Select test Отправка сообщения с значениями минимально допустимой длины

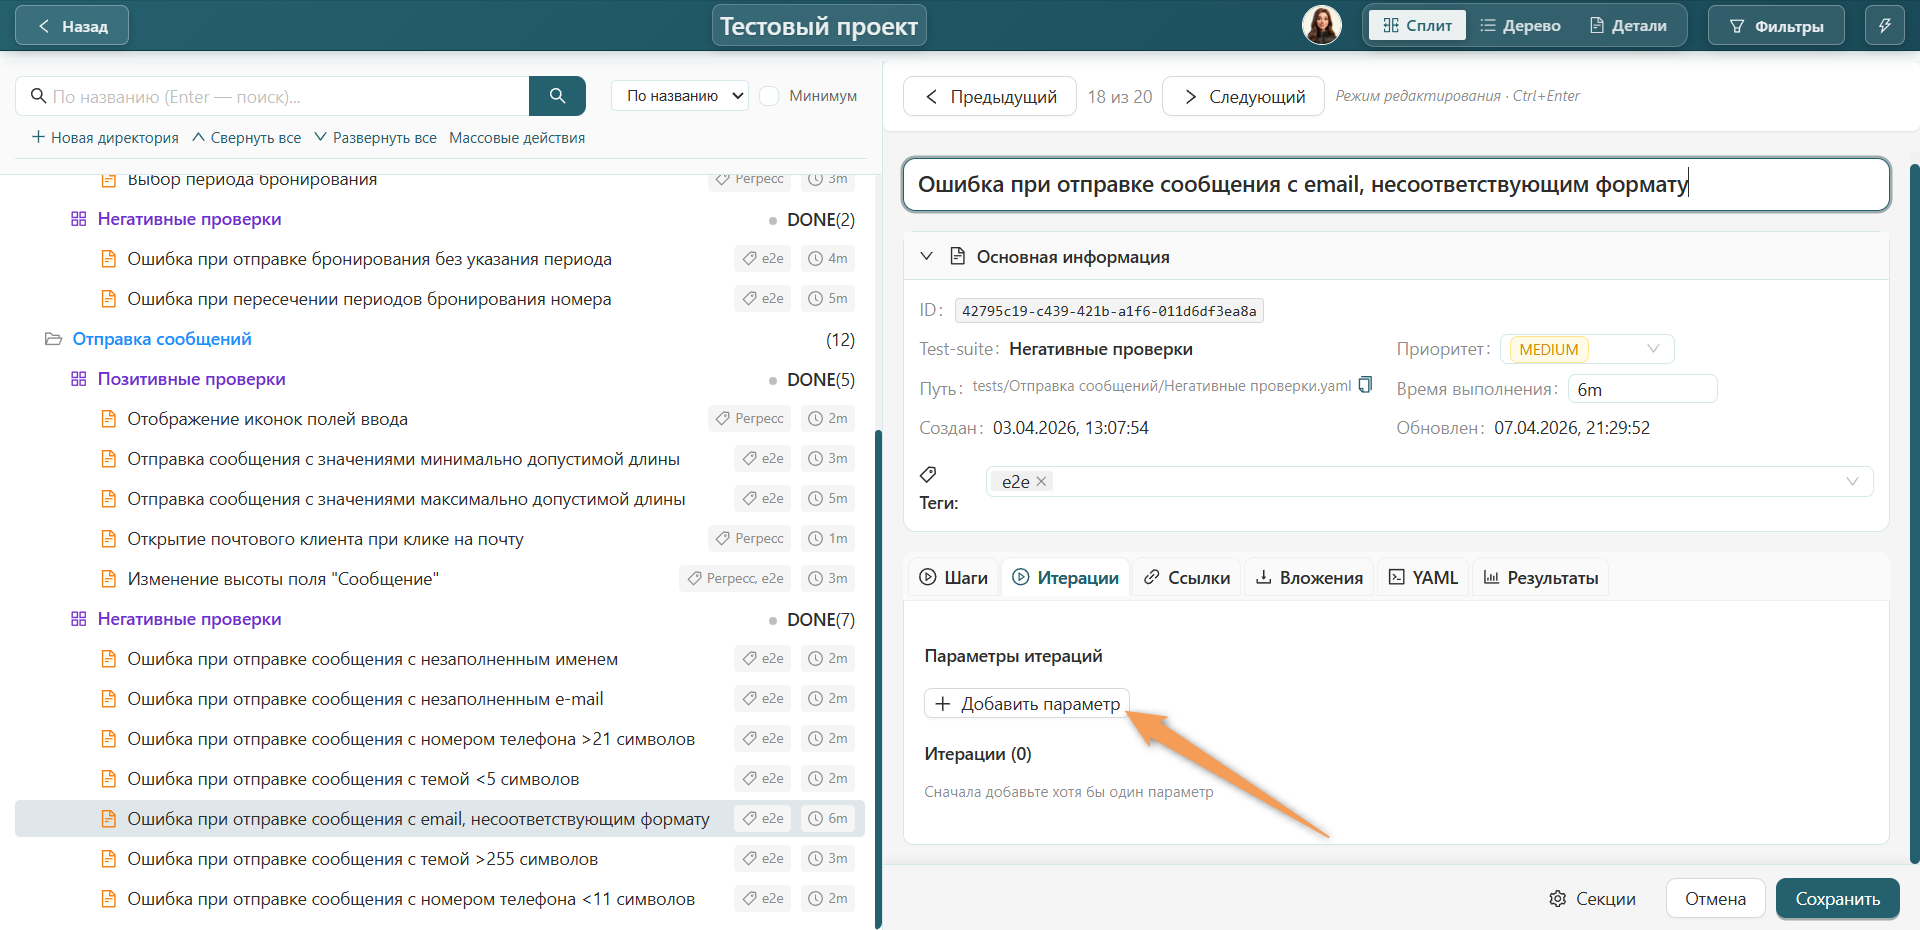(403, 459)
